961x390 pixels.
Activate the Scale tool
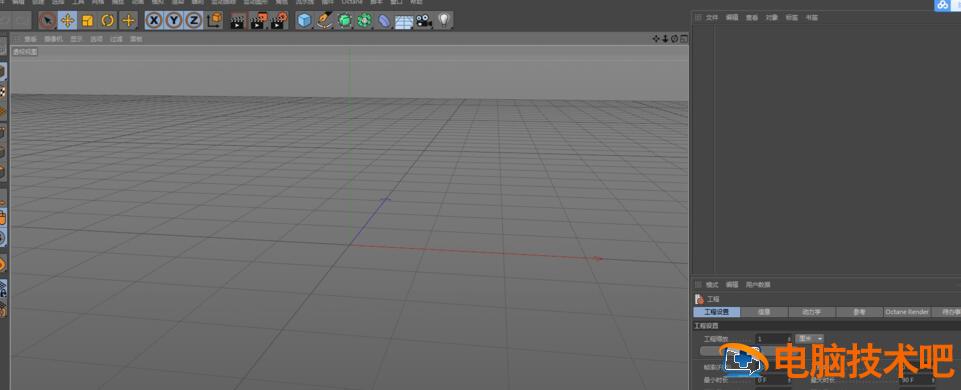tap(88, 21)
